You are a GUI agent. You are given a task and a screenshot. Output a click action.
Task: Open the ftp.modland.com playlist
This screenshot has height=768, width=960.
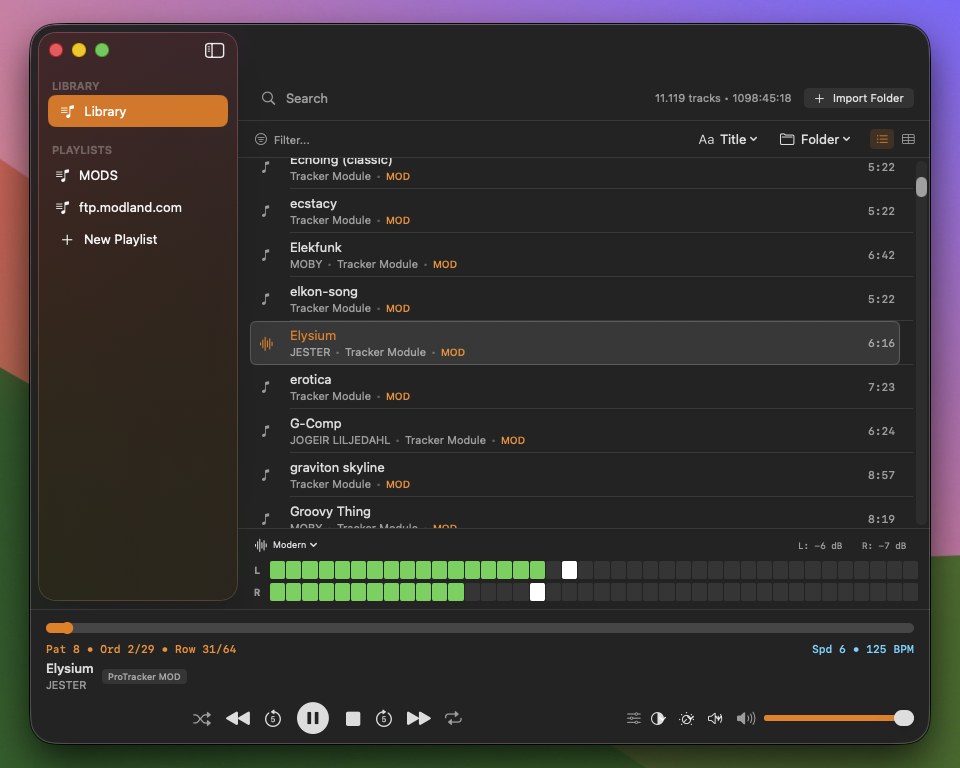138,208
